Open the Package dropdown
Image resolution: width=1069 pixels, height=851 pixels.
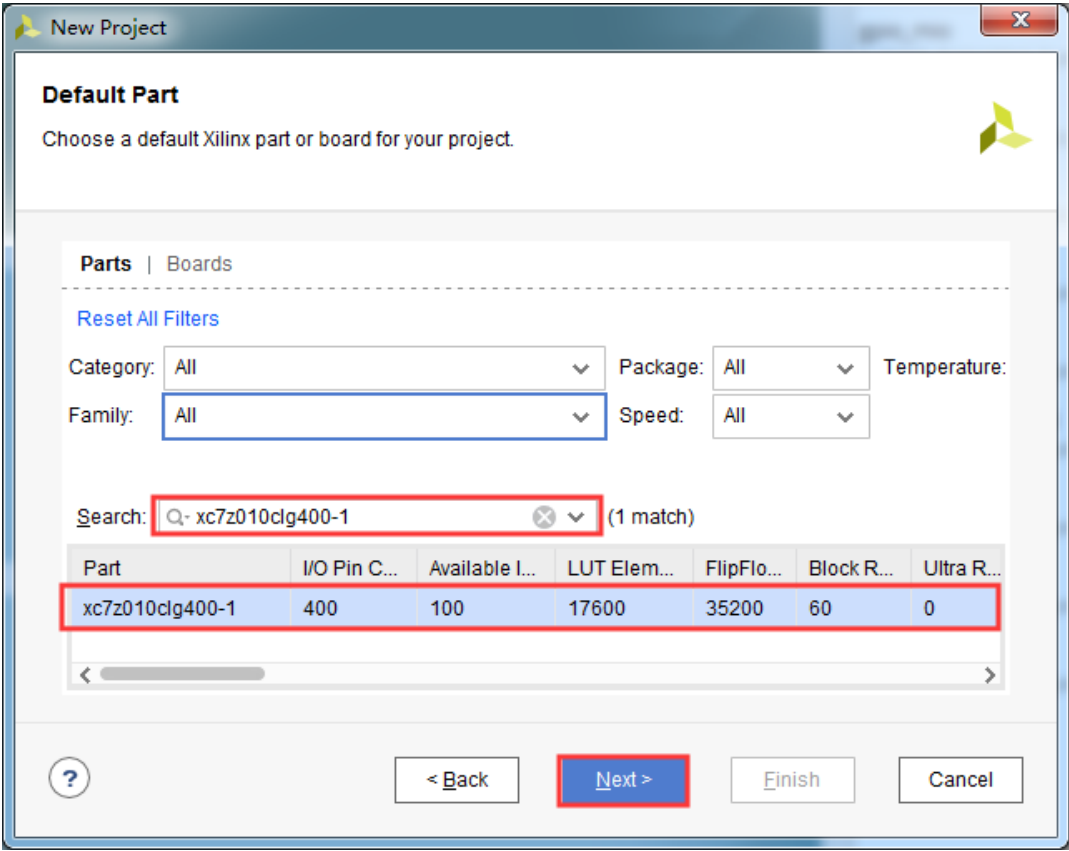(x=791, y=368)
